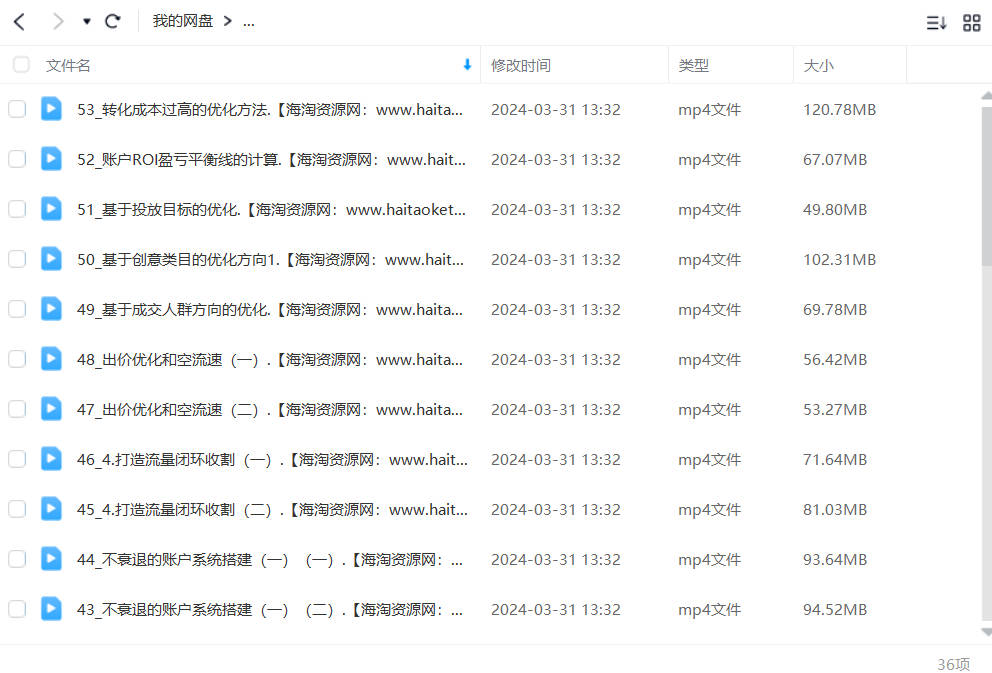Sort by 大小 column

click(818, 65)
